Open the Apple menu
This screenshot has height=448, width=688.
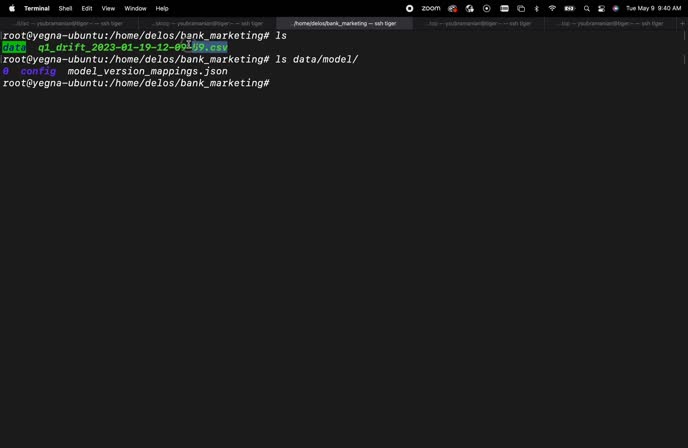pos(12,8)
